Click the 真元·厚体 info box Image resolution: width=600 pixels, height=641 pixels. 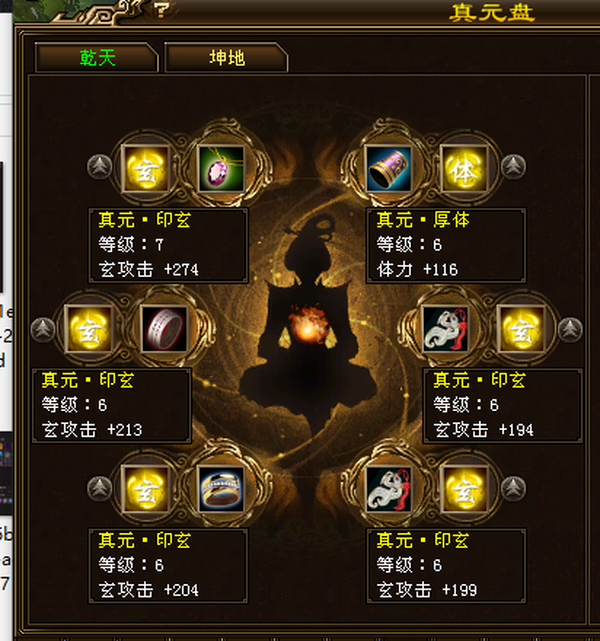tap(446, 245)
